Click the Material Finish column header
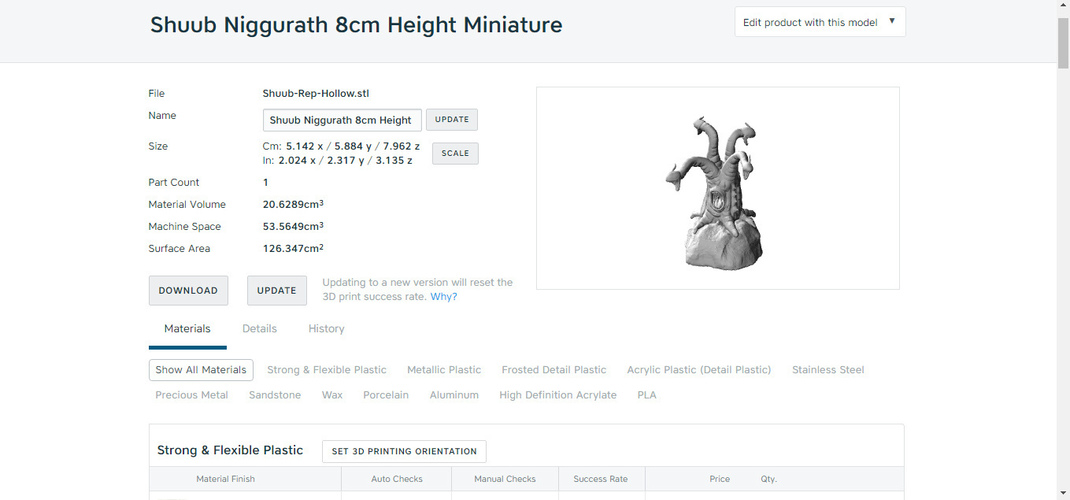This screenshot has height=500, width=1070. pos(225,479)
